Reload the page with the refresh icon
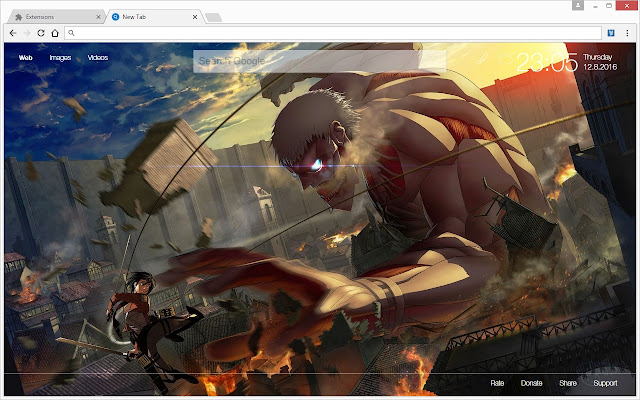 pos(41,33)
